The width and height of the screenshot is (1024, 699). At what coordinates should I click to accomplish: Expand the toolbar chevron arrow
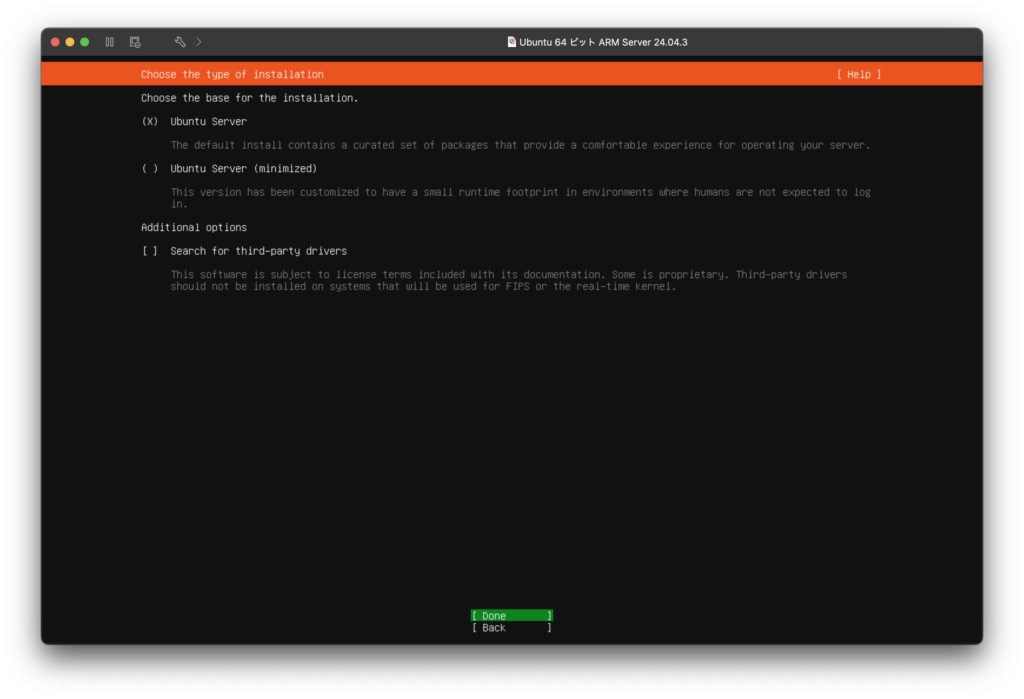(199, 42)
